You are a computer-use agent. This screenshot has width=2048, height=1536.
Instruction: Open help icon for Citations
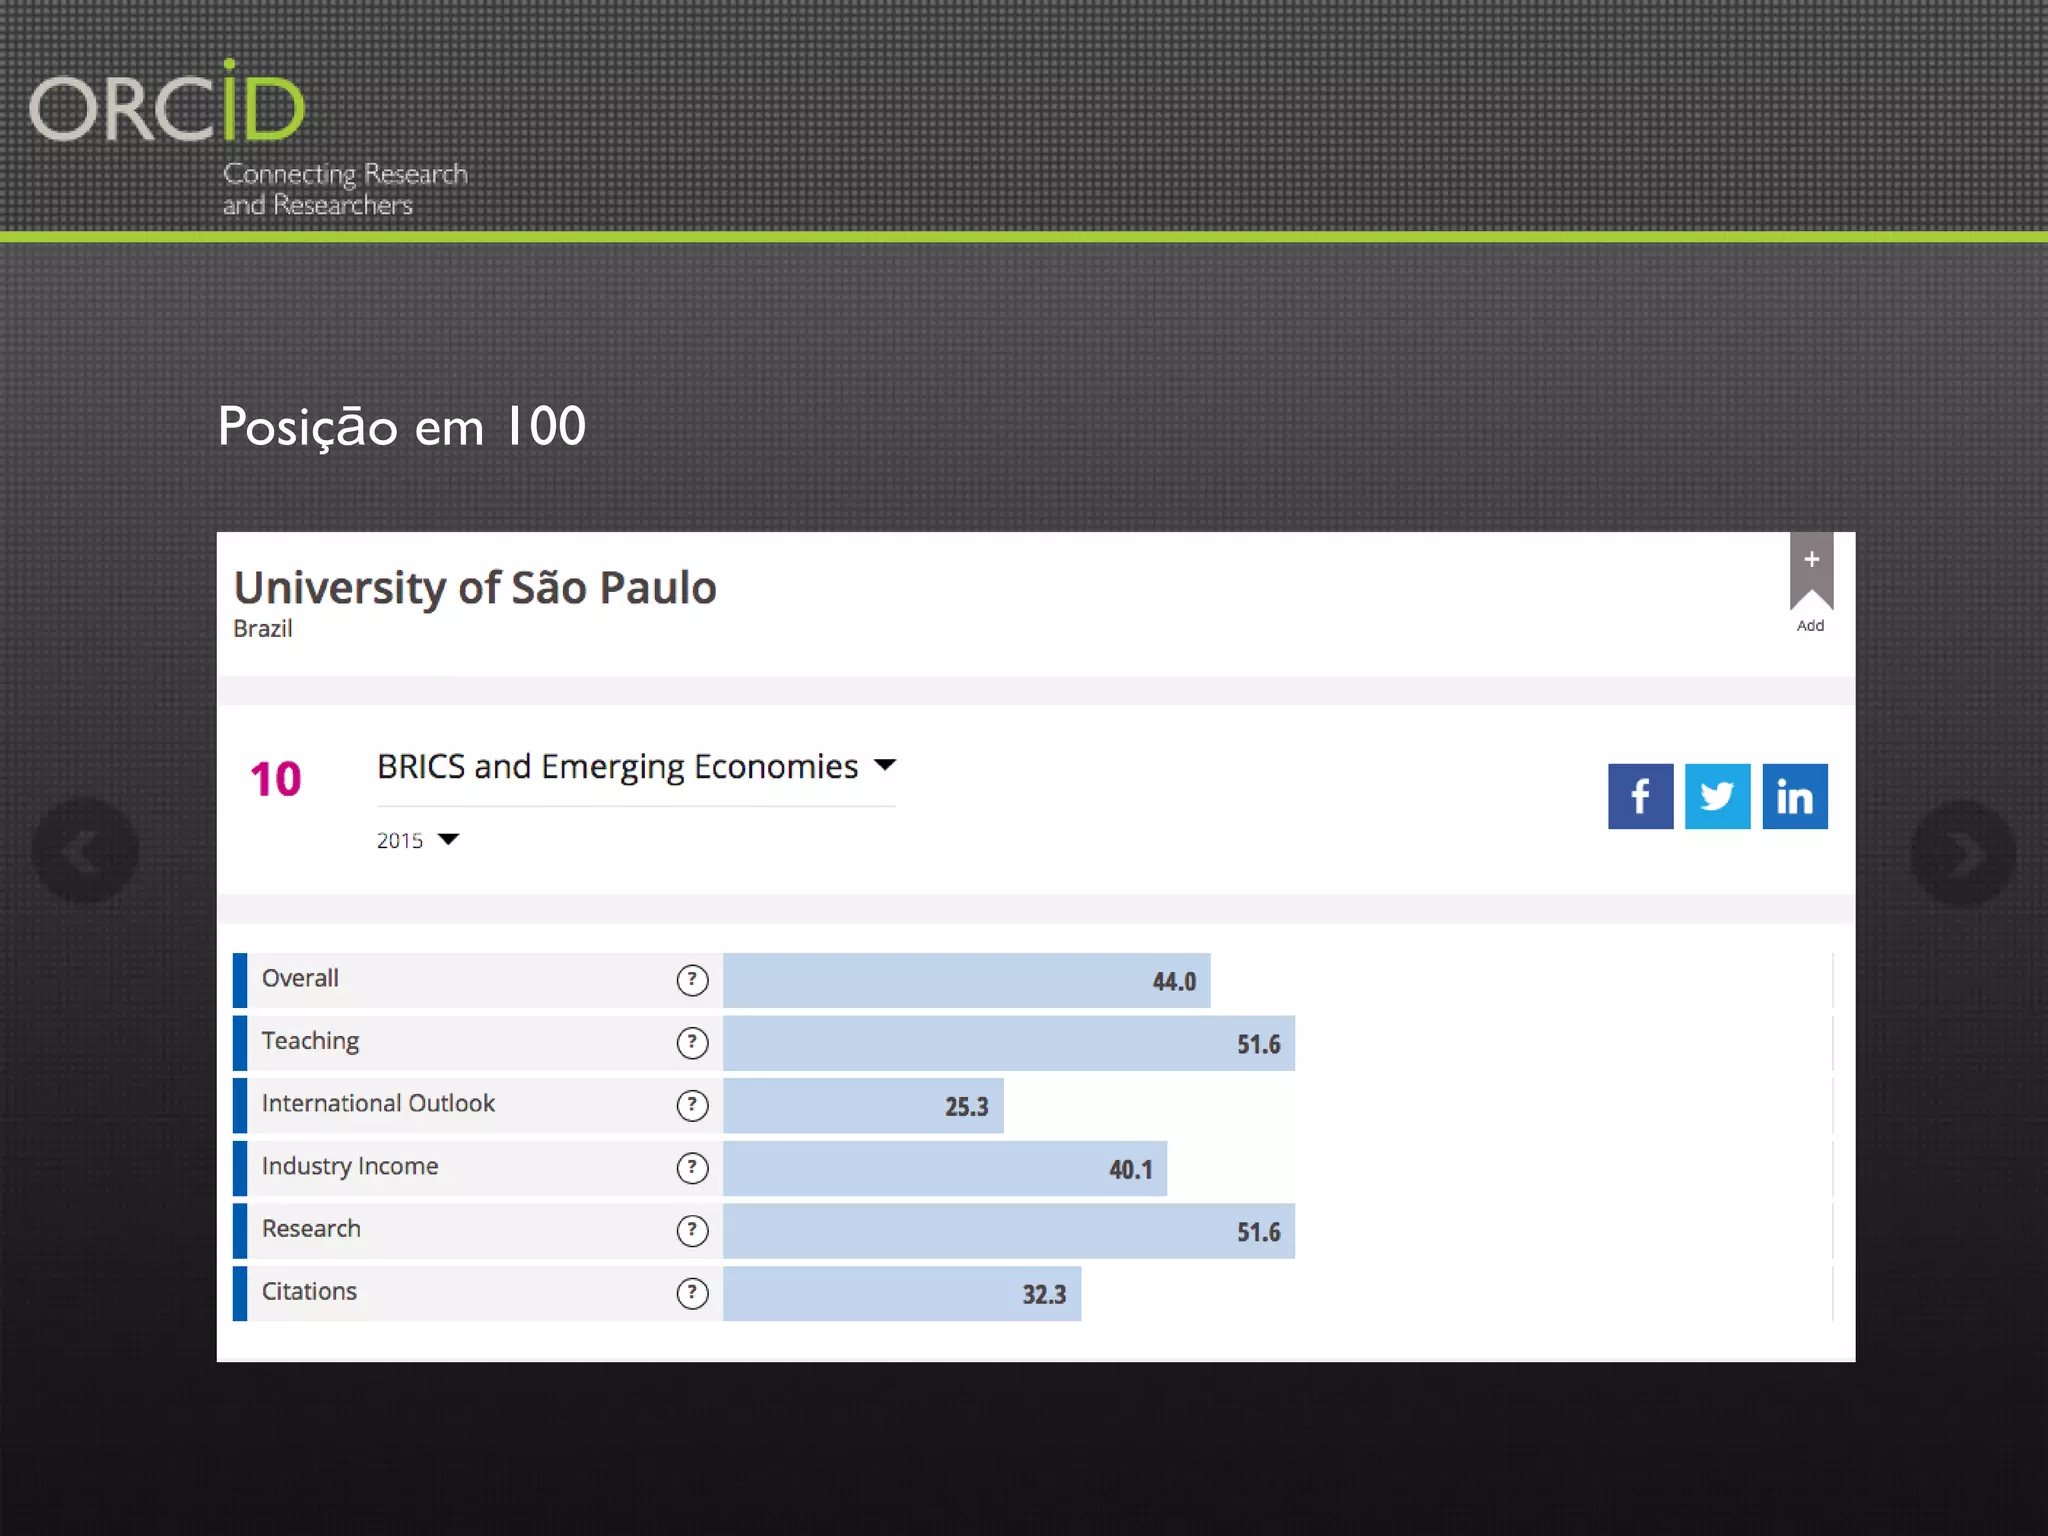pos(692,1293)
